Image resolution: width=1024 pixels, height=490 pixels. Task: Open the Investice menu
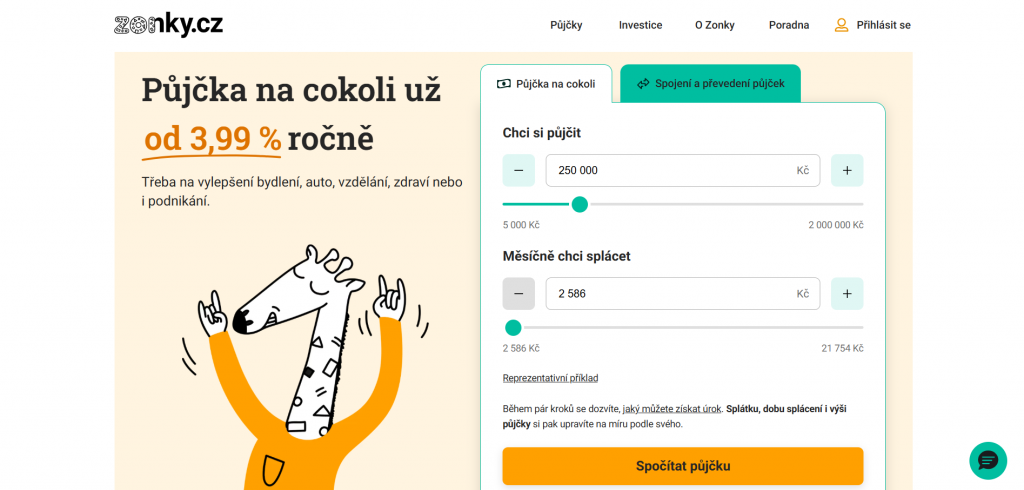point(640,25)
